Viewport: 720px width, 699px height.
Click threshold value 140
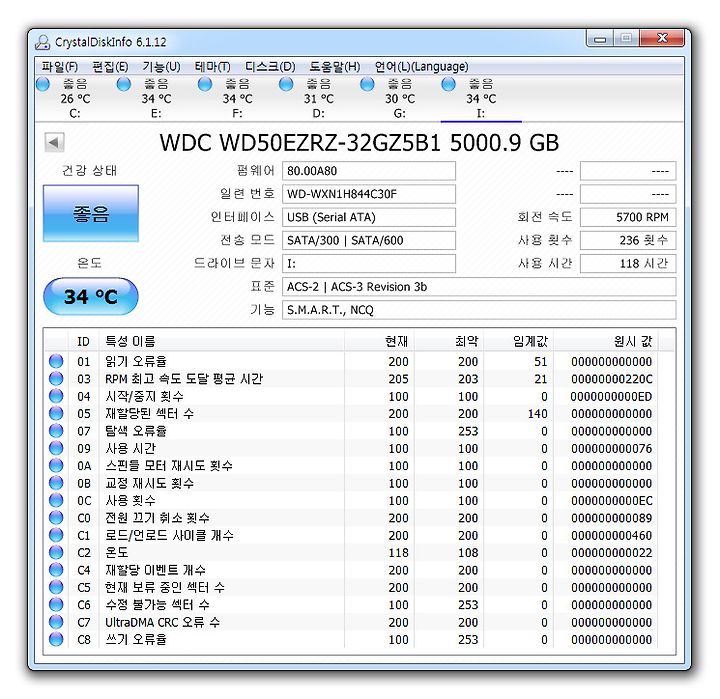(x=537, y=413)
